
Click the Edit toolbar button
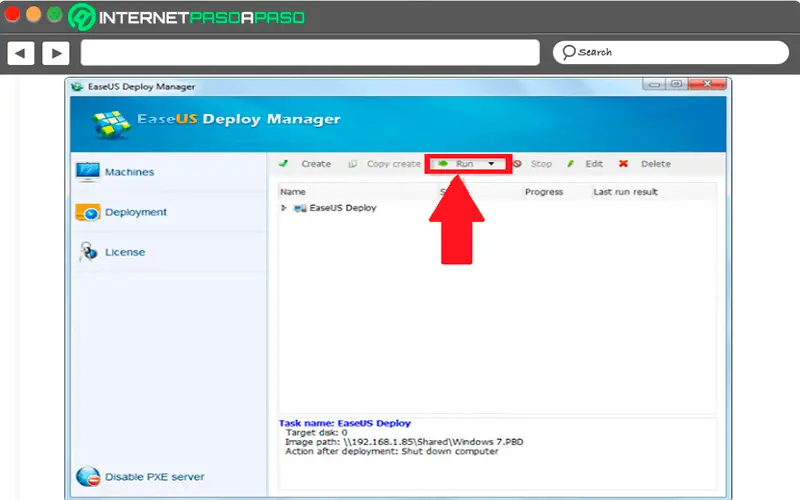click(594, 164)
